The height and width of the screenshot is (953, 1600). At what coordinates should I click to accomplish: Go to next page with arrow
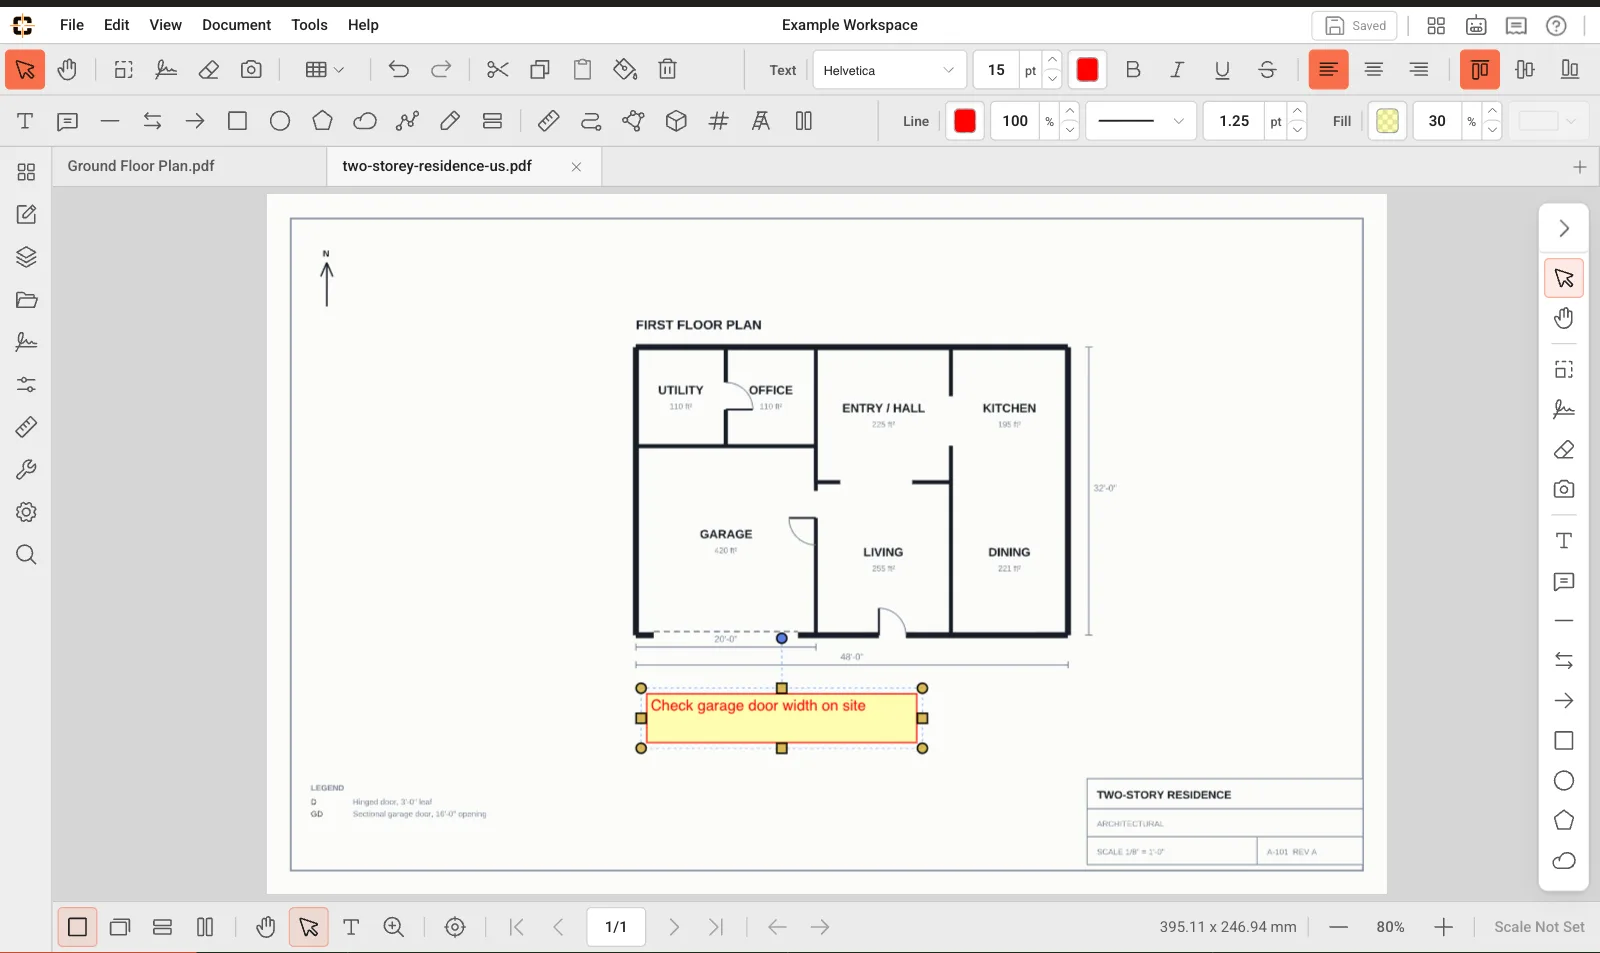674,927
